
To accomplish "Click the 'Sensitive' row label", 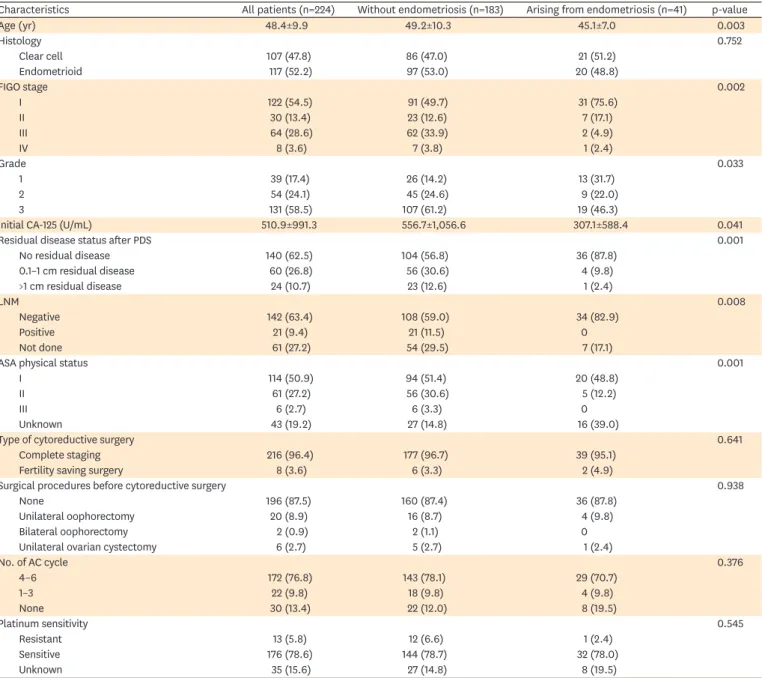I will (x=39, y=655).
